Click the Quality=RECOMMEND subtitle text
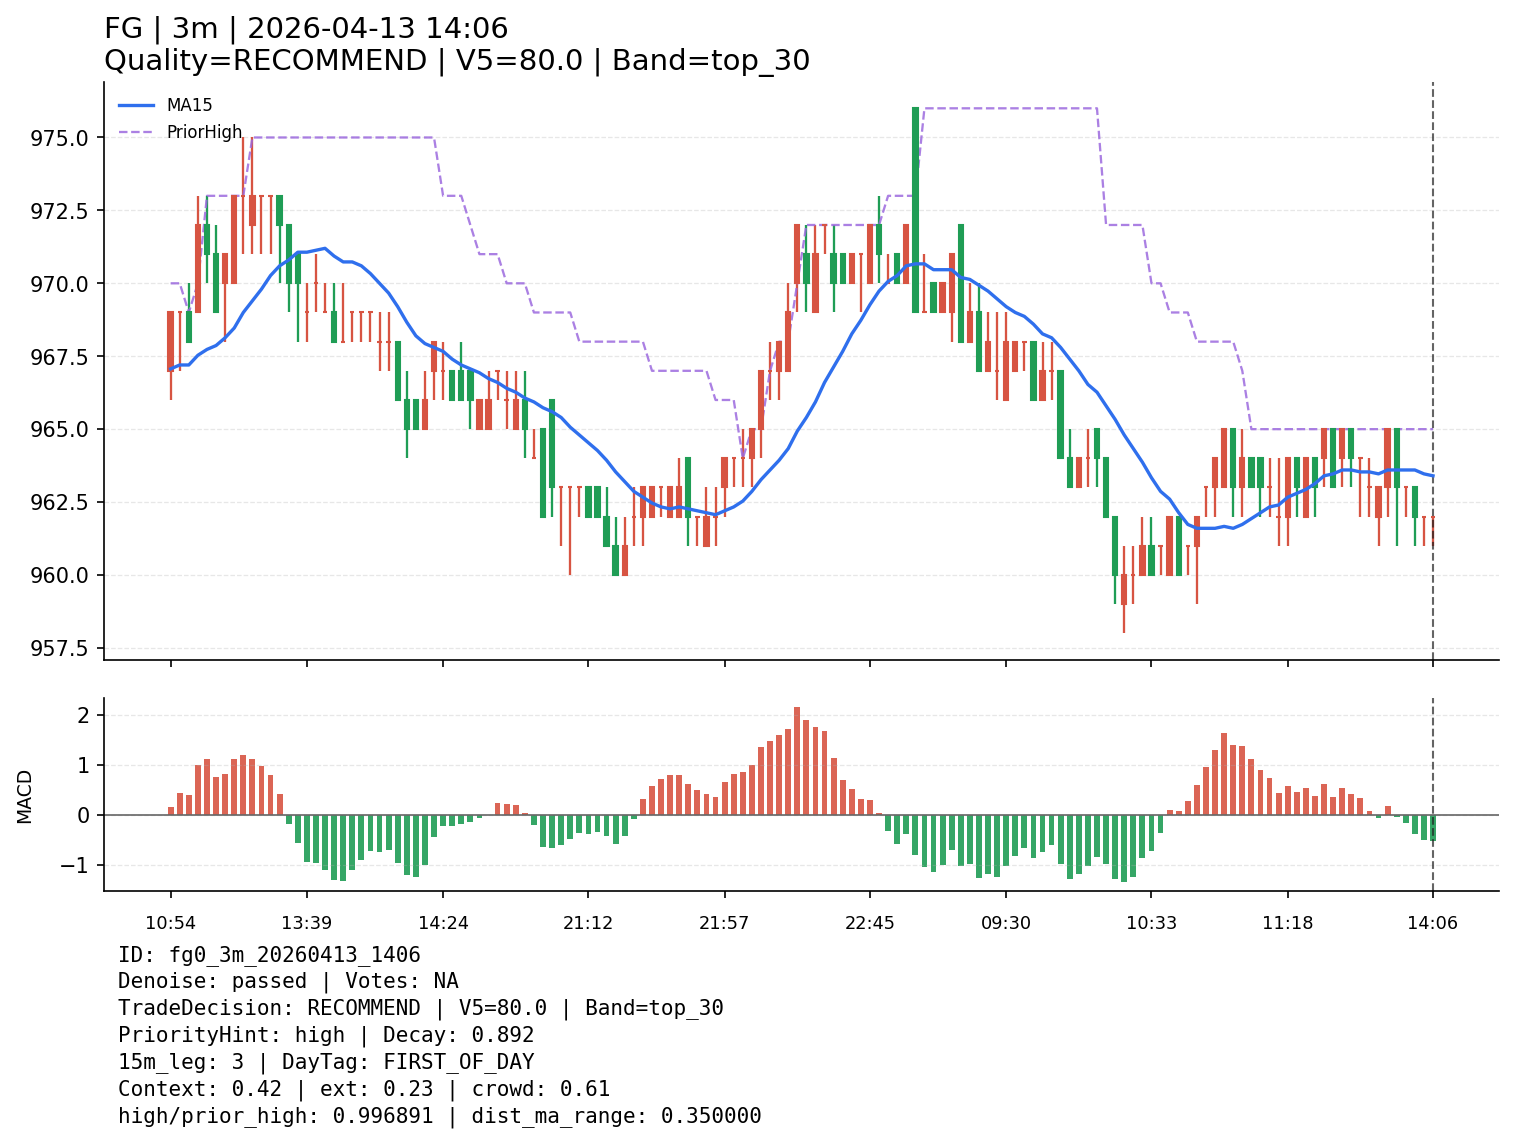The image size is (1514, 1143). point(456,61)
